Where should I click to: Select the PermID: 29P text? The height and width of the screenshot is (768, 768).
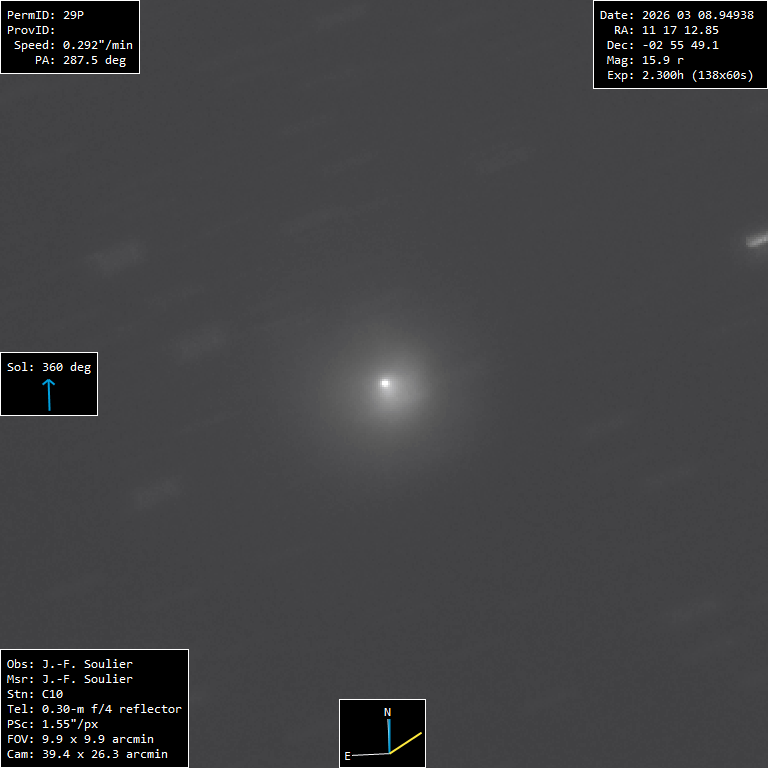point(45,15)
